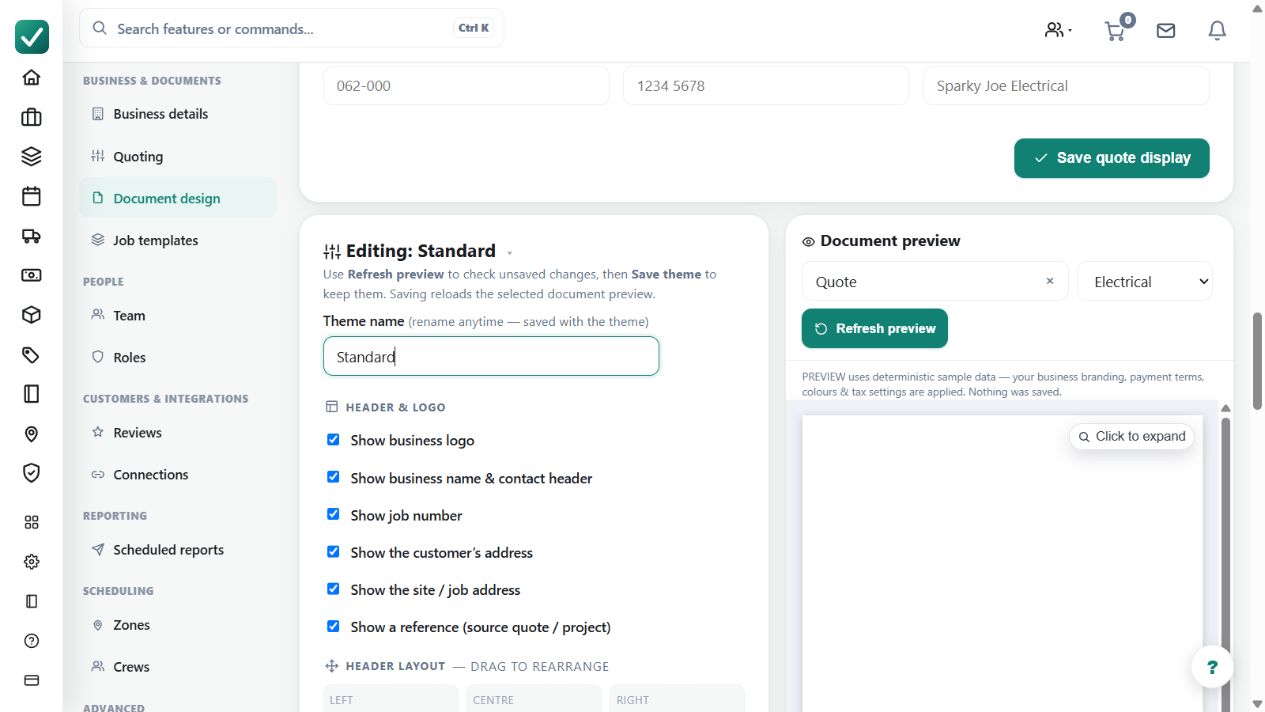Select Document design in the menu
Screen dimensions: 1265x712
pyautogui.click(x=178, y=198)
